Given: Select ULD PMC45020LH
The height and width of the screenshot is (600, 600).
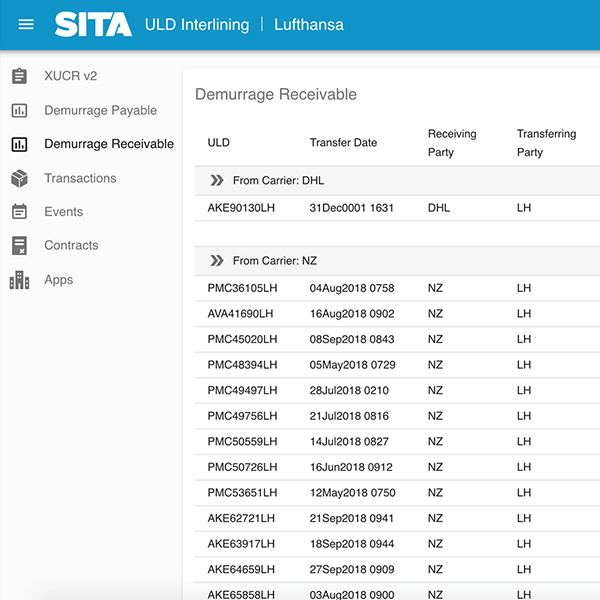Looking at the screenshot, I should coord(242,339).
